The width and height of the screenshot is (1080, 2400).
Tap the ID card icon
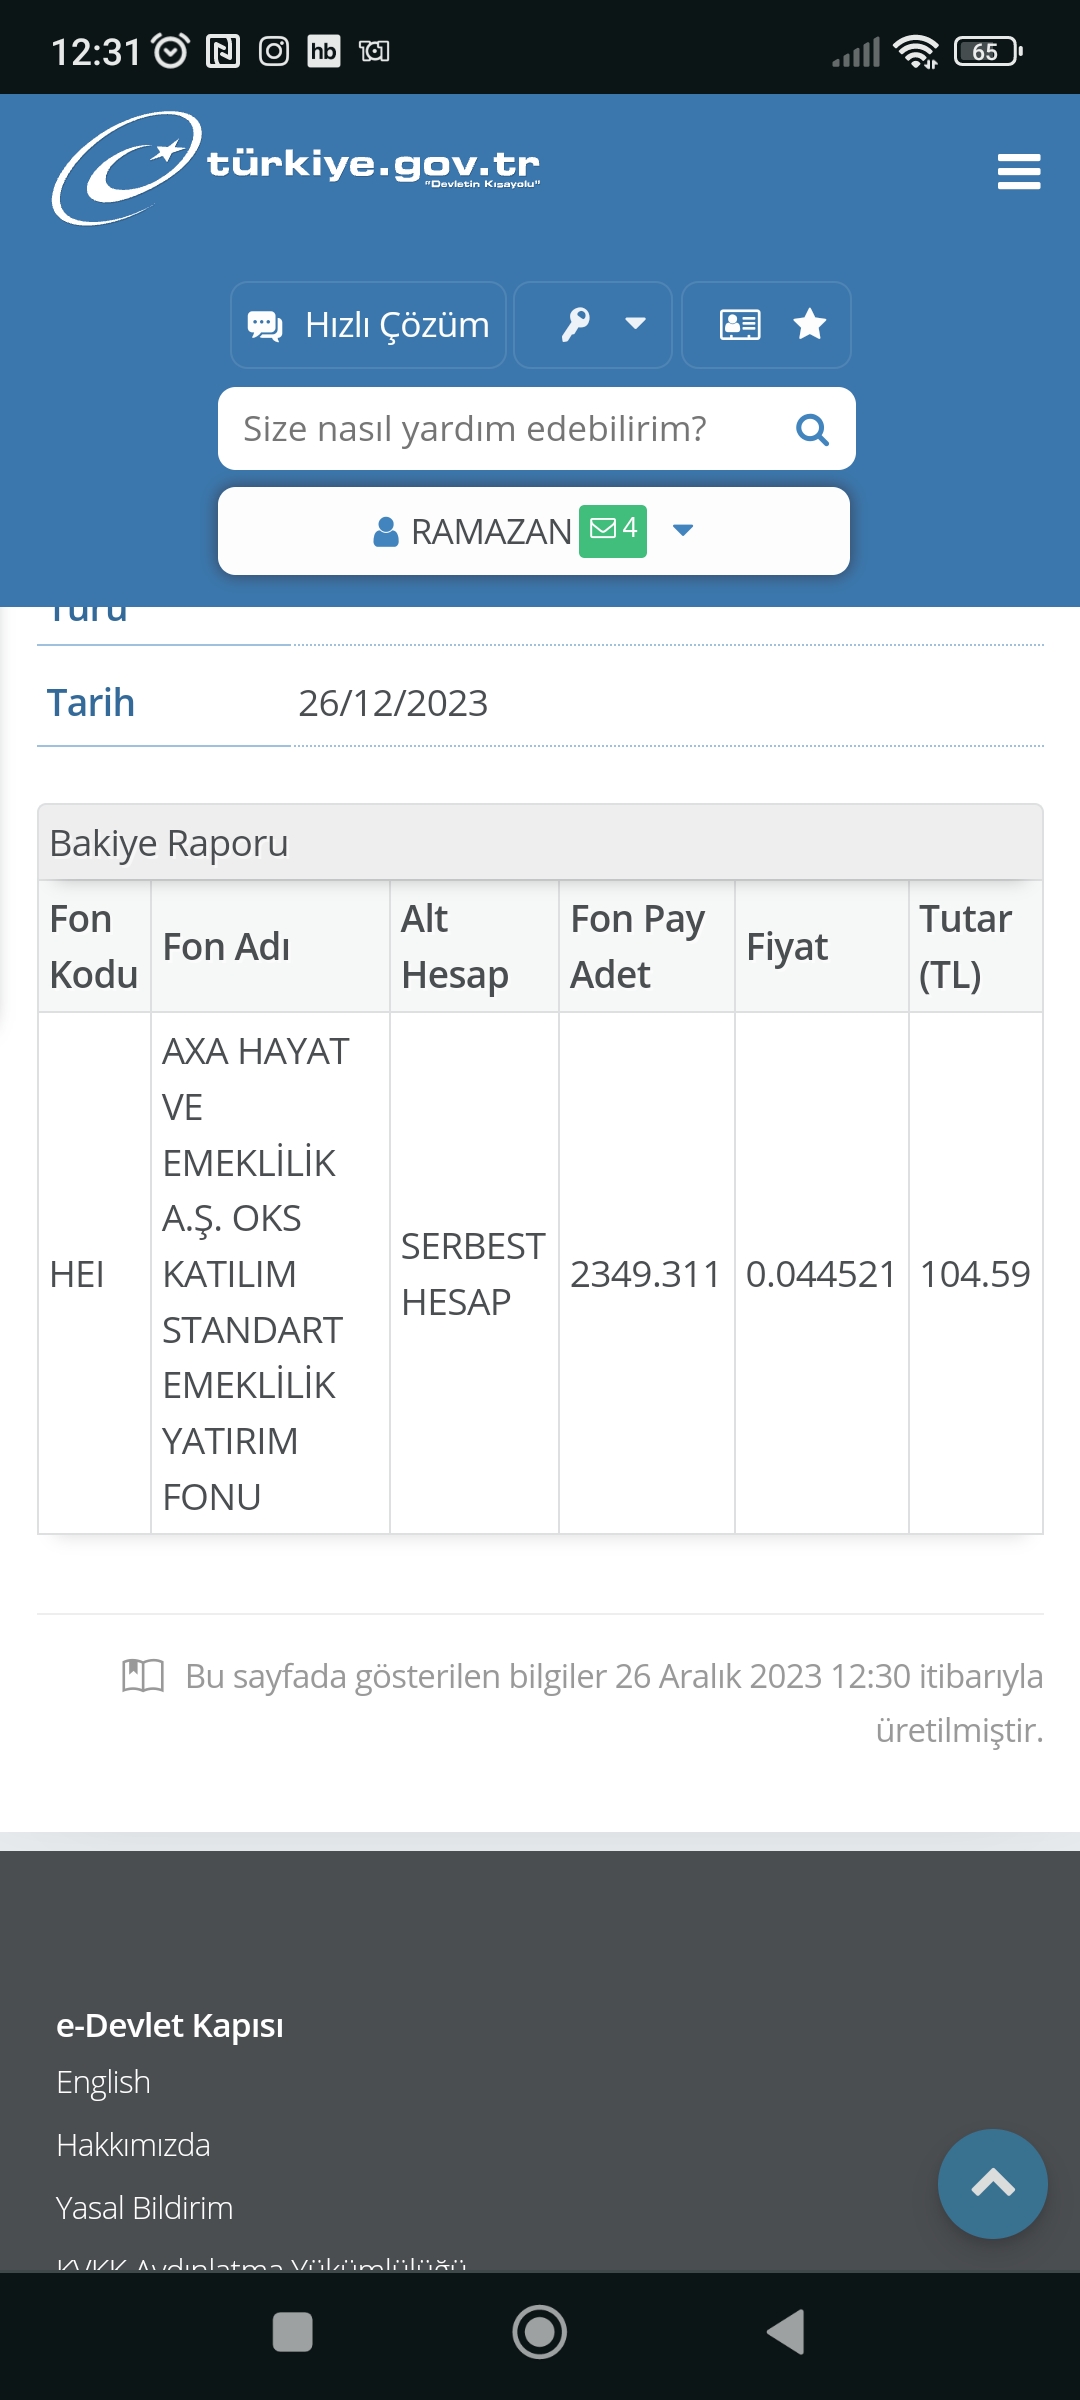[740, 325]
